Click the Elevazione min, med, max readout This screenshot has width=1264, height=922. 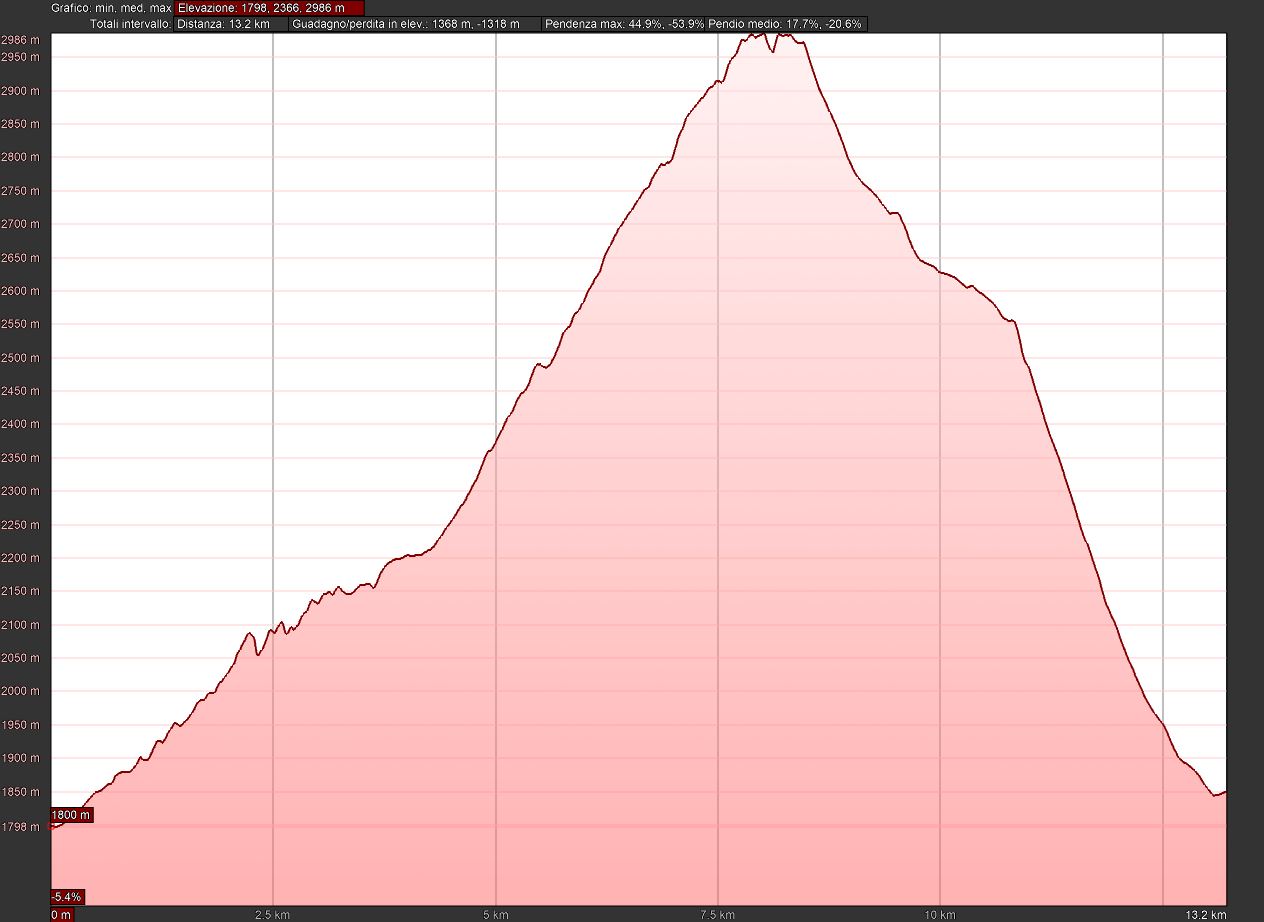(268, 8)
